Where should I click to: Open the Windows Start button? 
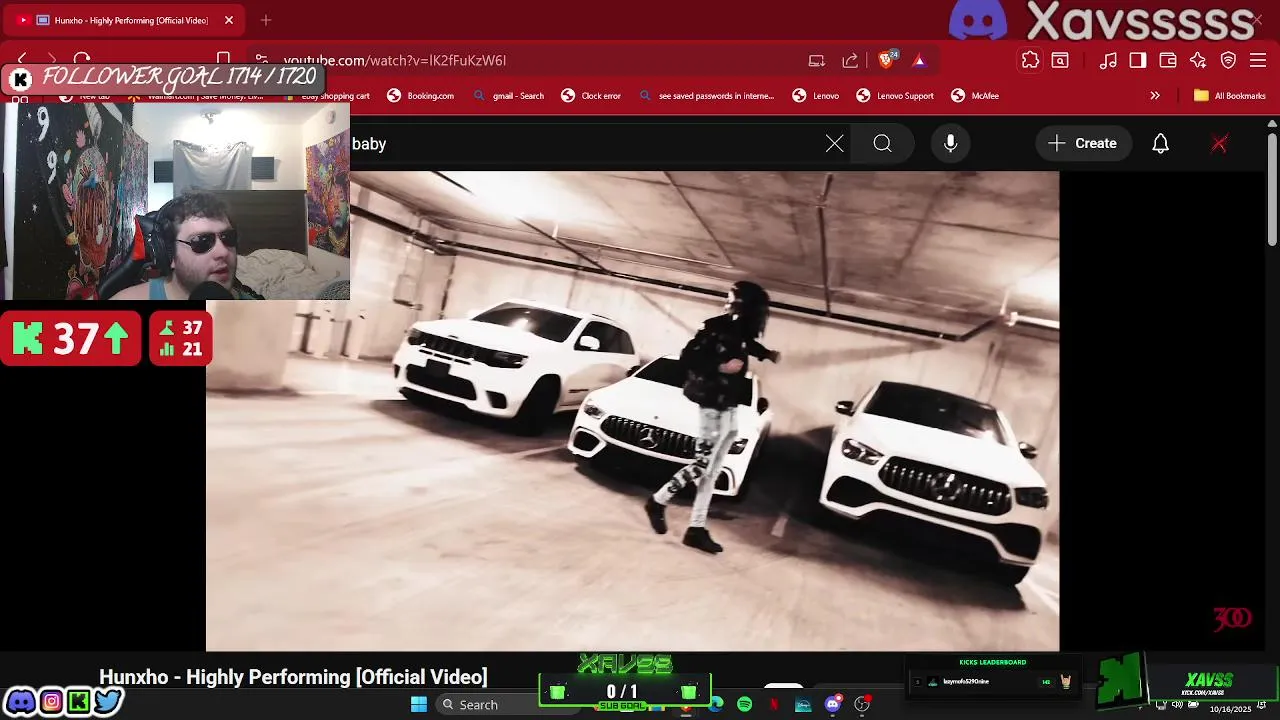click(419, 704)
